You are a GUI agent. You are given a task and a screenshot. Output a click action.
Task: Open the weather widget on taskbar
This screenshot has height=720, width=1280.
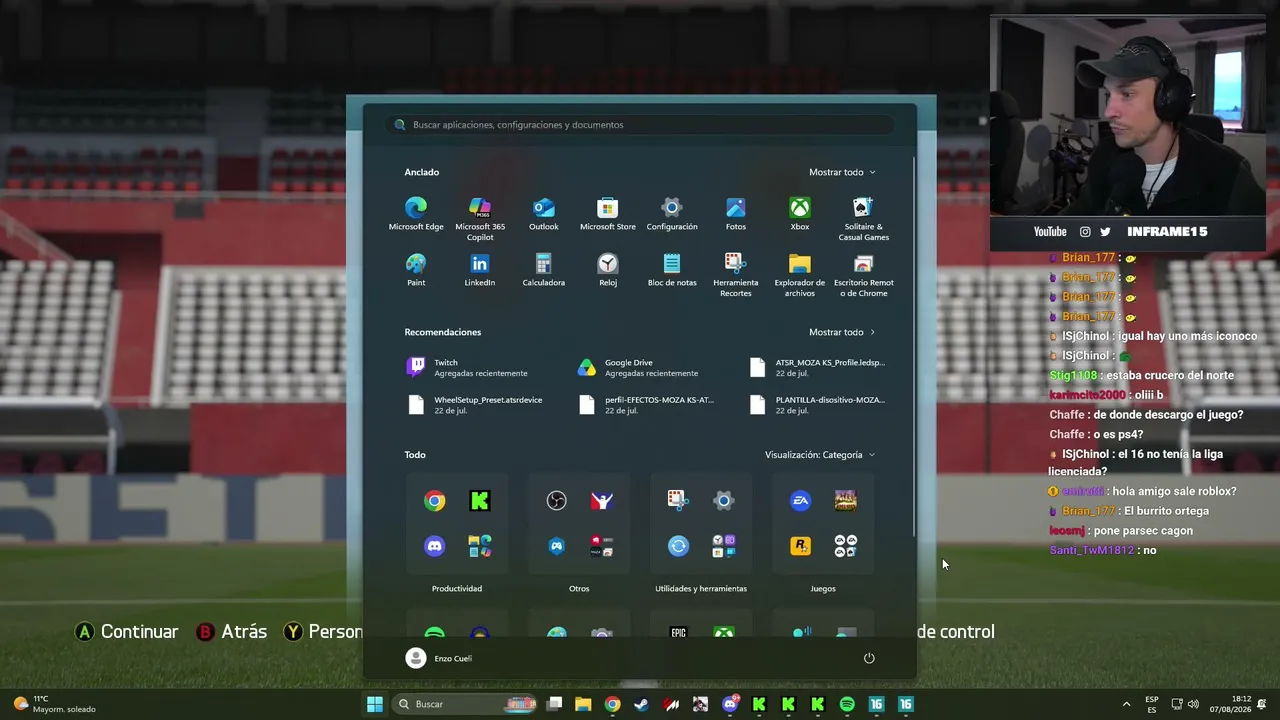tap(54, 704)
